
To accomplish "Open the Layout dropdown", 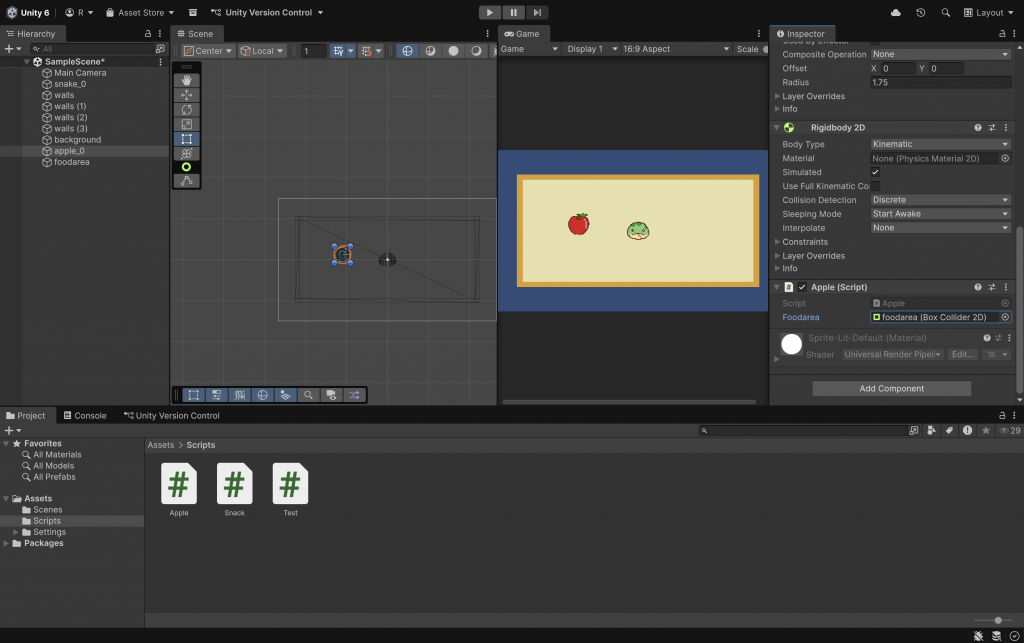I will click(x=989, y=12).
